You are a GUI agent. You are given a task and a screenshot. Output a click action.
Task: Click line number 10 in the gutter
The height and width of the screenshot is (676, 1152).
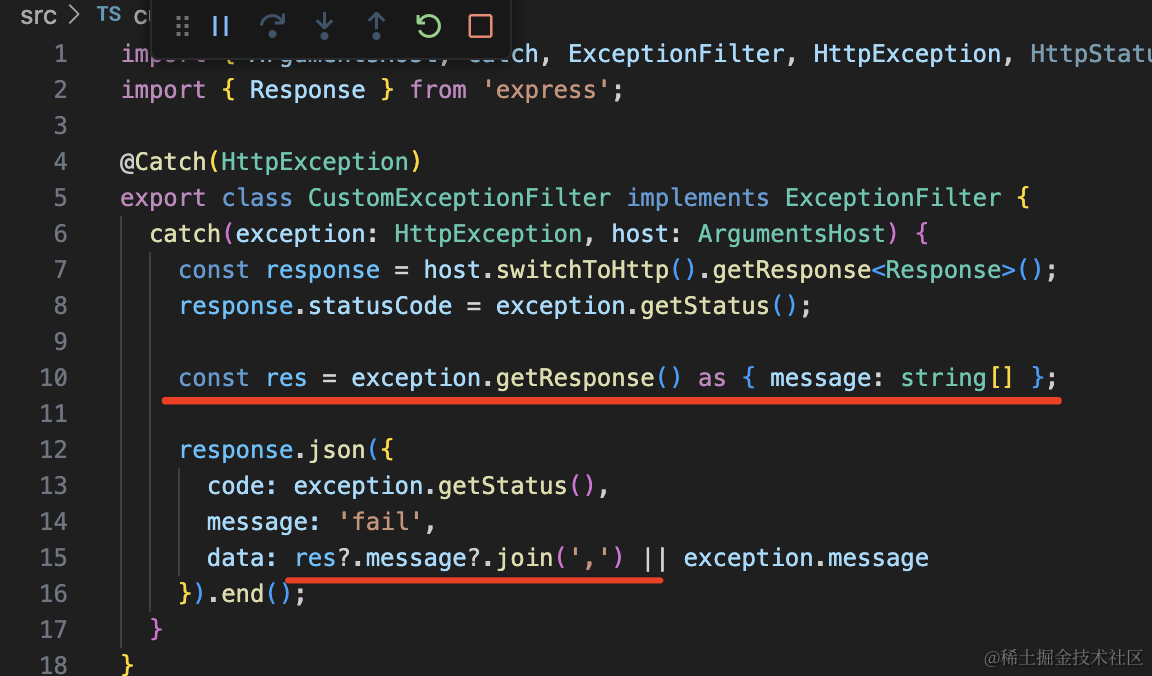(54, 378)
